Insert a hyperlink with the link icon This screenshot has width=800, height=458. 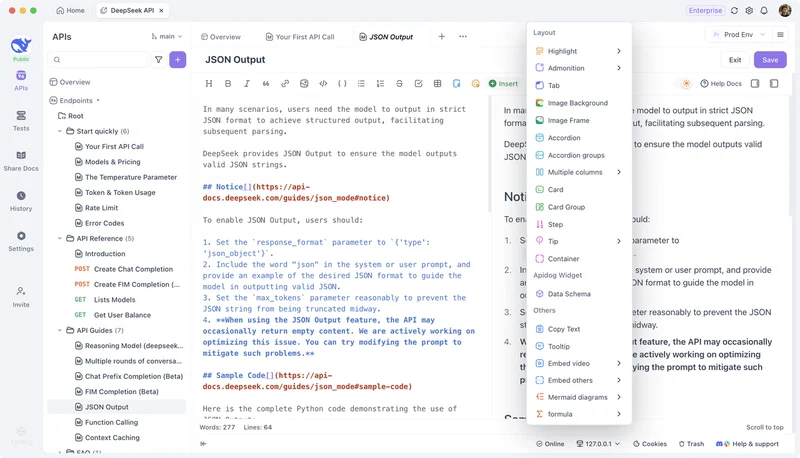[x=285, y=84]
